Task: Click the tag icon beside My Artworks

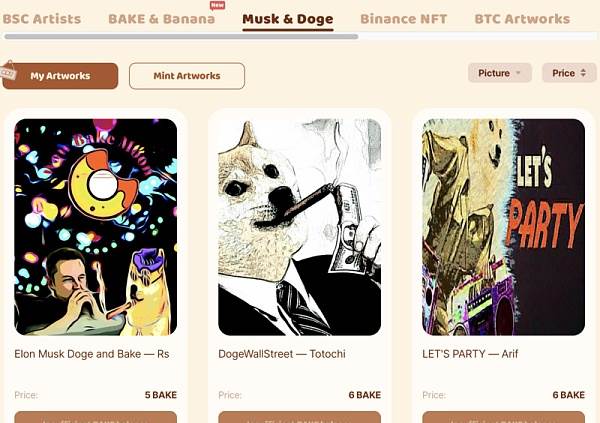Action: 8,71
